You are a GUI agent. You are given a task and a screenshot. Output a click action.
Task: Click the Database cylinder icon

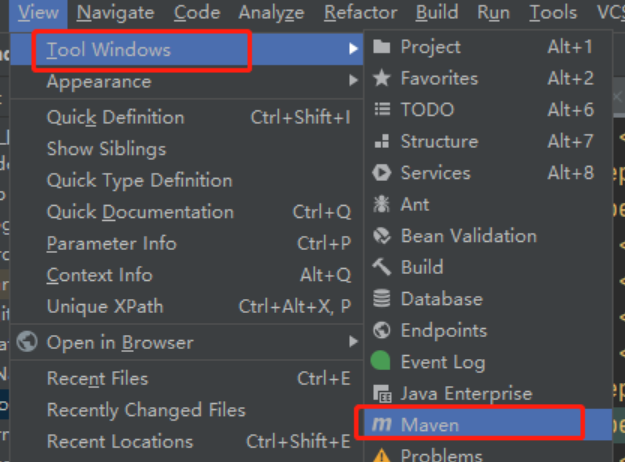point(381,299)
